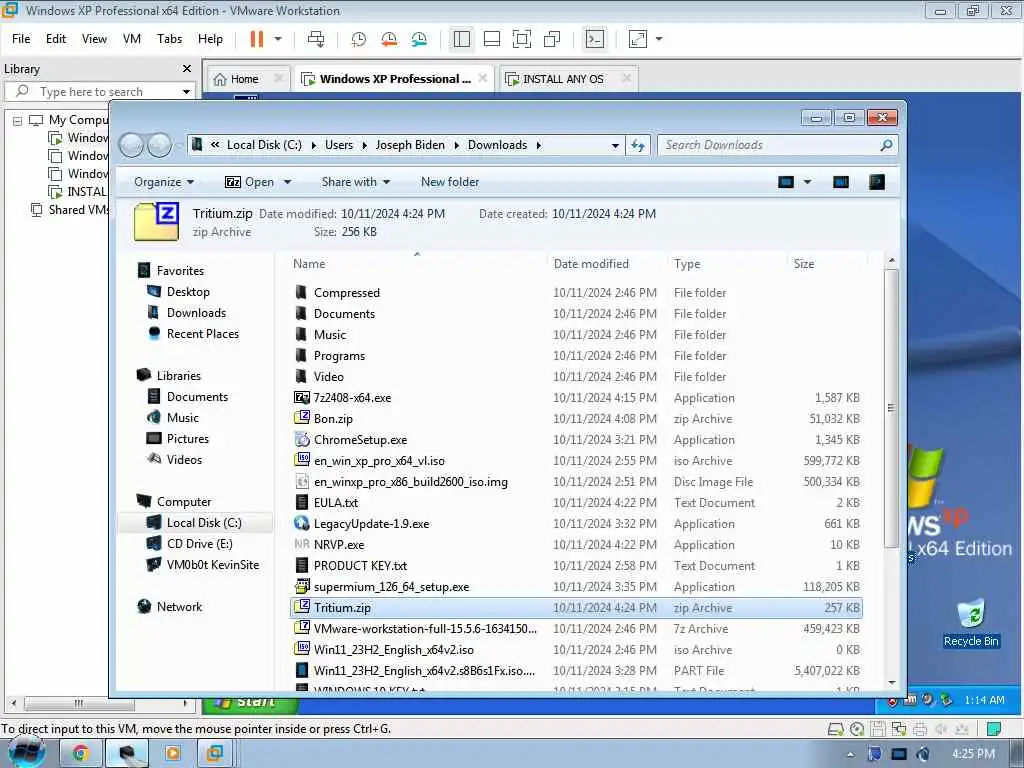1024x768 pixels.
Task: Toggle the preview pane icon
Action: (841, 182)
